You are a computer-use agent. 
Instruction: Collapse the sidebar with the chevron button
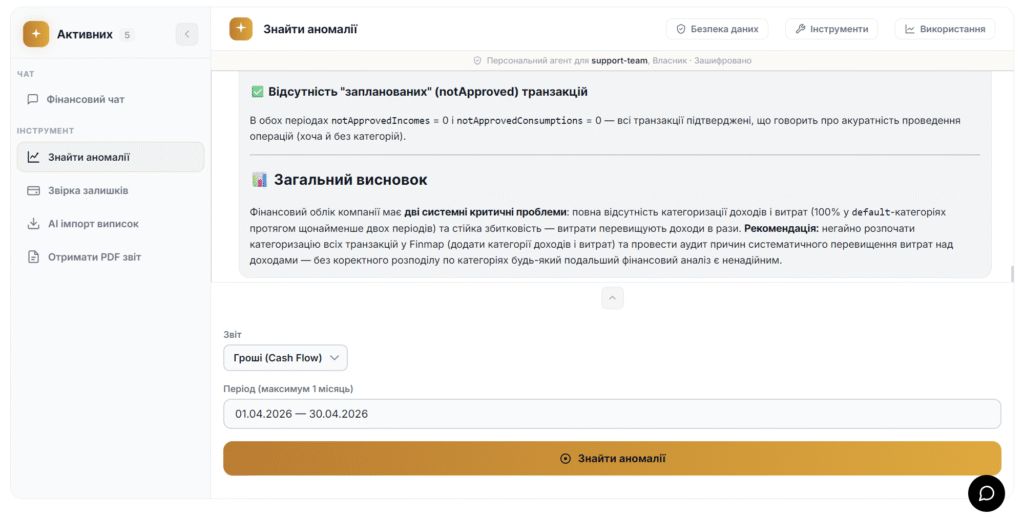coord(187,34)
